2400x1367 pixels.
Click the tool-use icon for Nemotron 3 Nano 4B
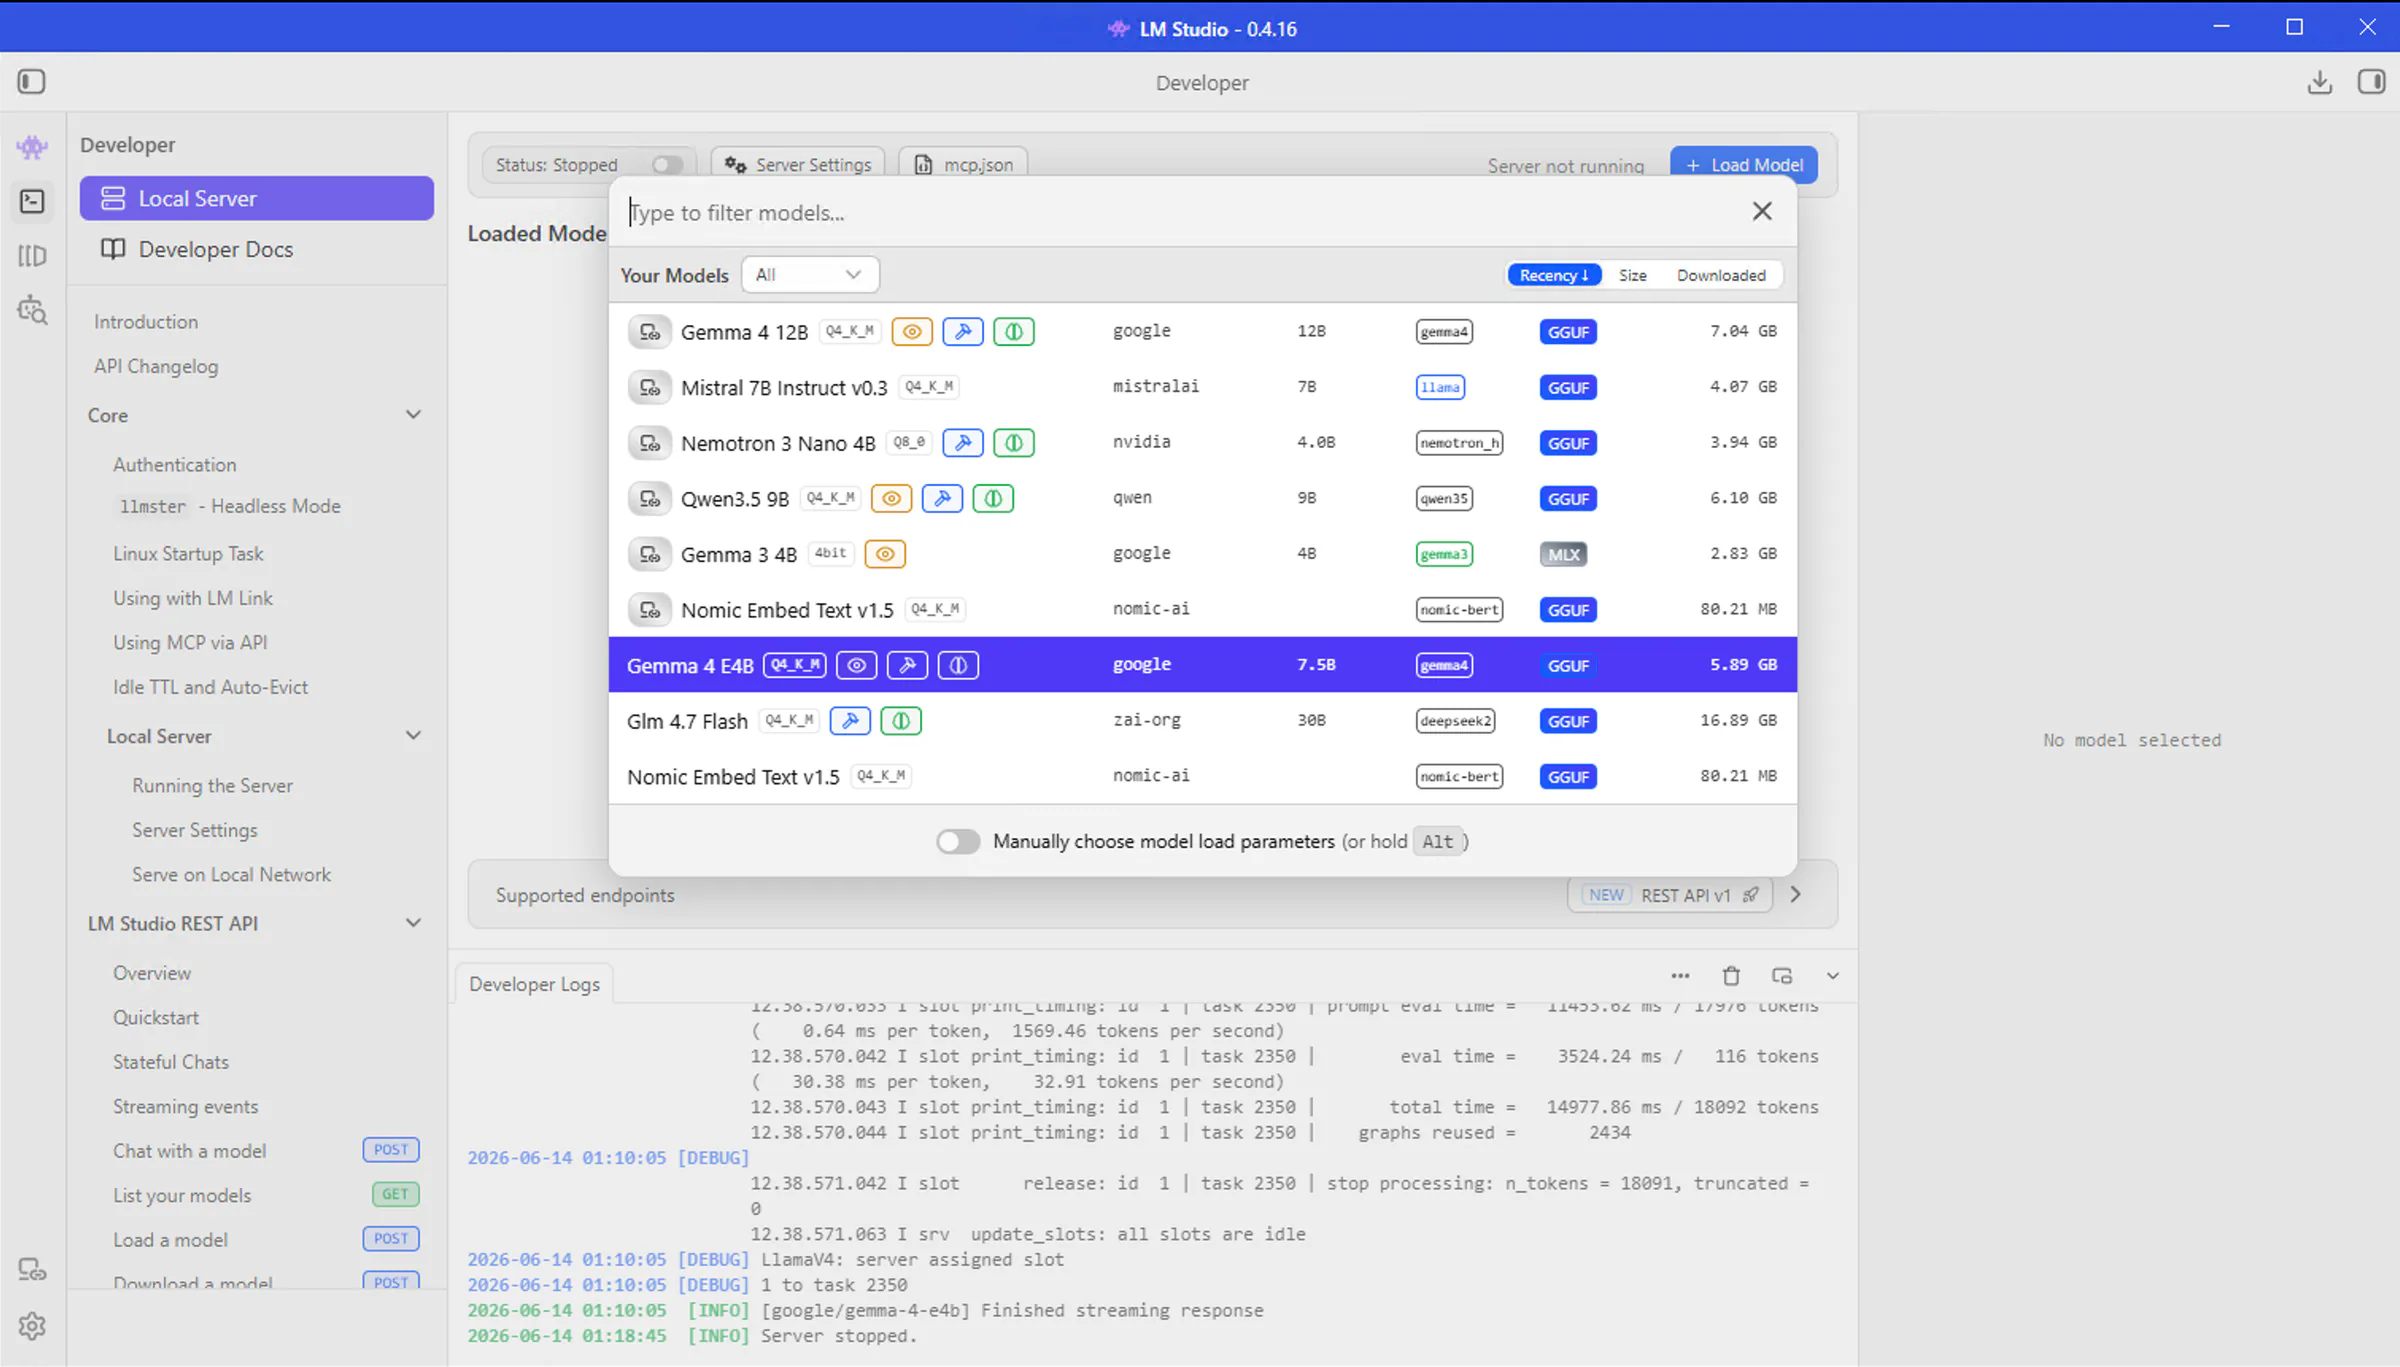963,443
